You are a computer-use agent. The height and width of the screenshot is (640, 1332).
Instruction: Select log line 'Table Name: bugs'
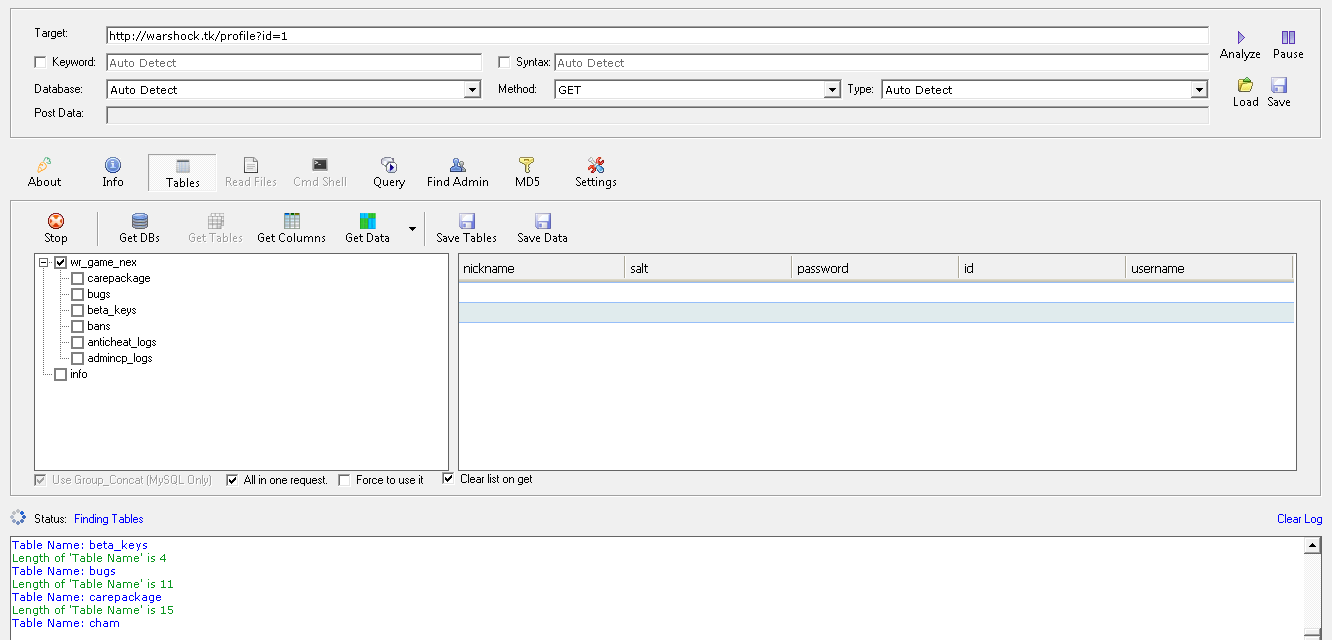64,571
